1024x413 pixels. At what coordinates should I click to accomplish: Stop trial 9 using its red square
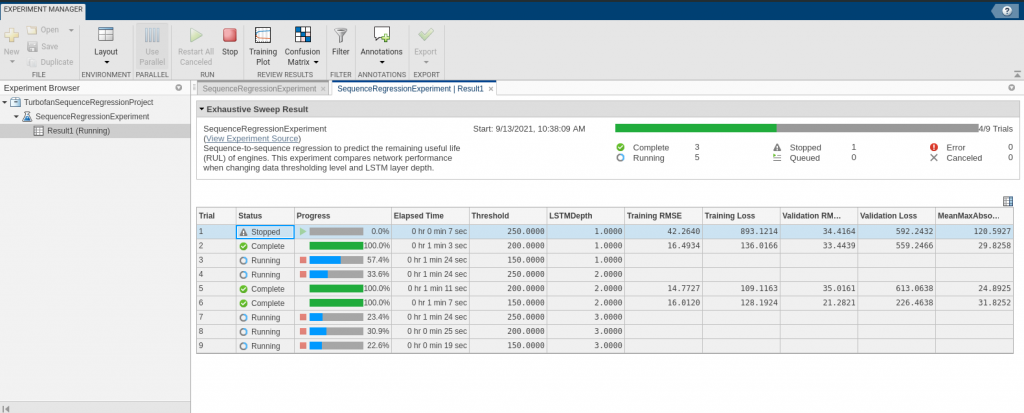click(303, 346)
